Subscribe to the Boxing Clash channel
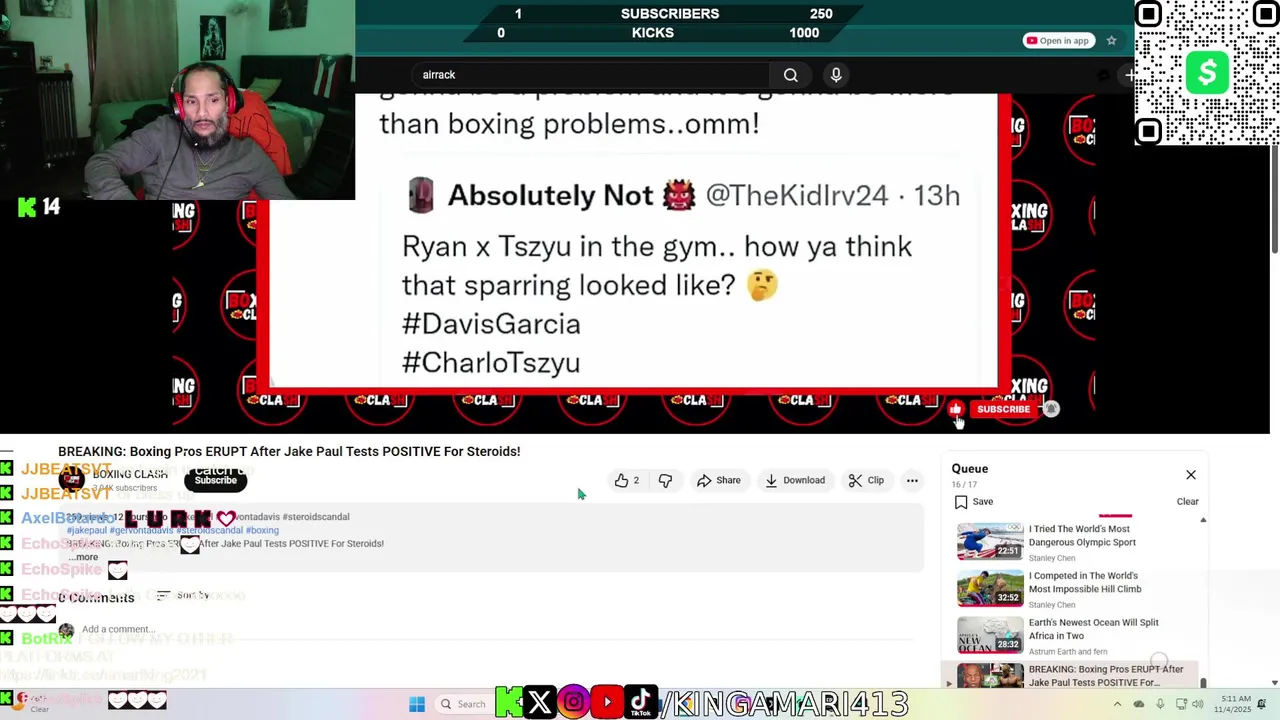Image resolution: width=1280 pixels, height=720 pixels. 215,480
